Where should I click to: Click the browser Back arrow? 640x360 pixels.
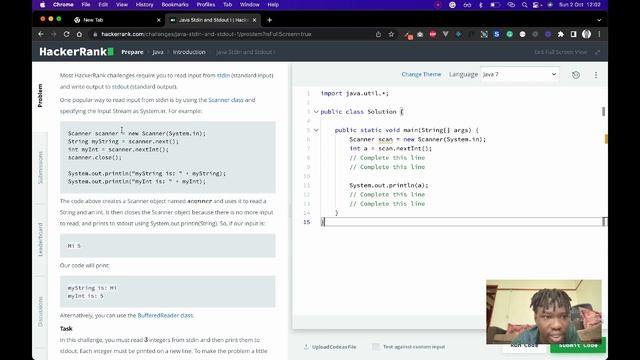pos(41,34)
